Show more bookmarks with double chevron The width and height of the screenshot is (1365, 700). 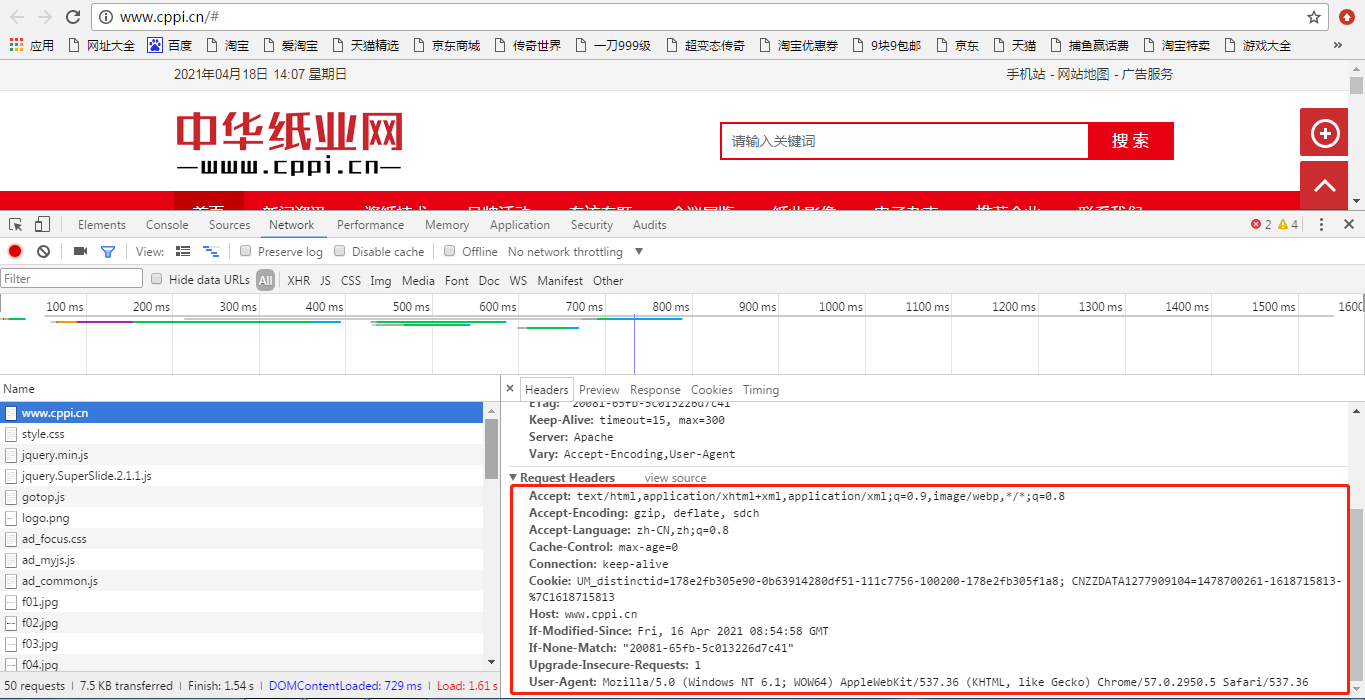tap(1338, 45)
